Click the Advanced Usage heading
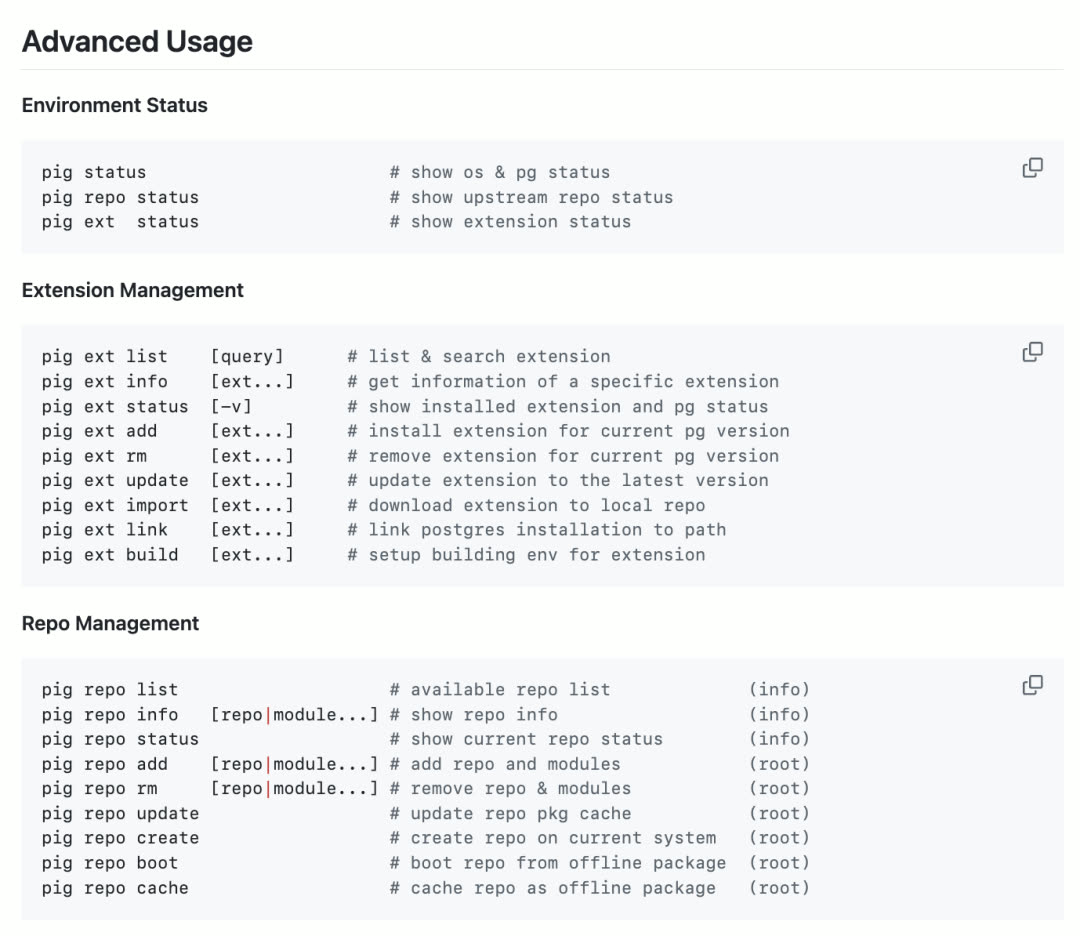 tap(137, 42)
